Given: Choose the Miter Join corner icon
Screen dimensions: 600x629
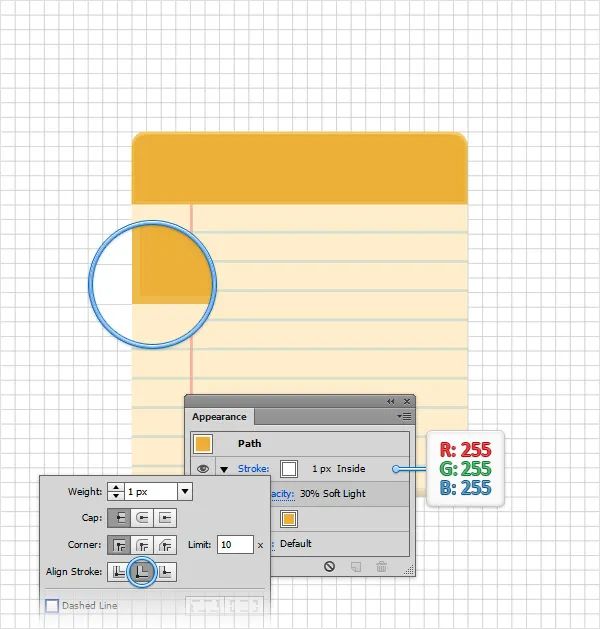Looking at the screenshot, I should tap(119, 545).
